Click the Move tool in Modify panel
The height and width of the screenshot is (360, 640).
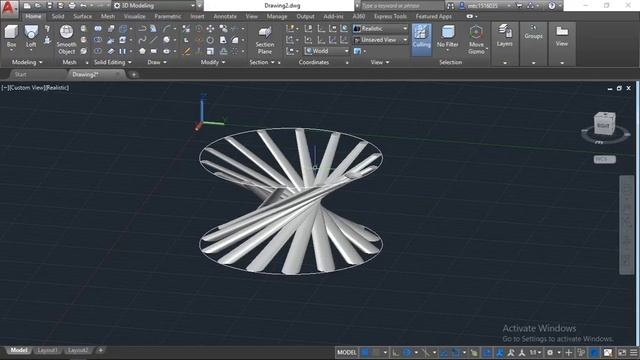coord(210,29)
